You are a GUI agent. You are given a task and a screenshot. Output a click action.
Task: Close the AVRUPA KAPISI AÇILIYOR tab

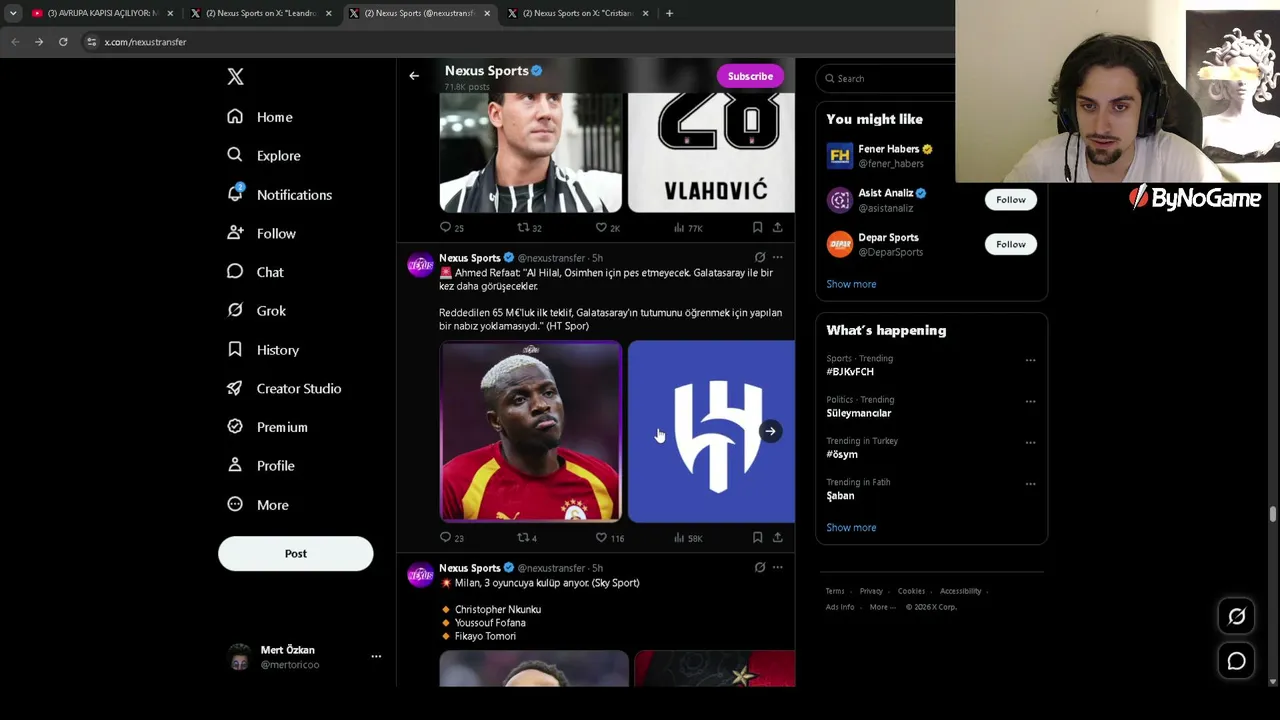pos(170,13)
